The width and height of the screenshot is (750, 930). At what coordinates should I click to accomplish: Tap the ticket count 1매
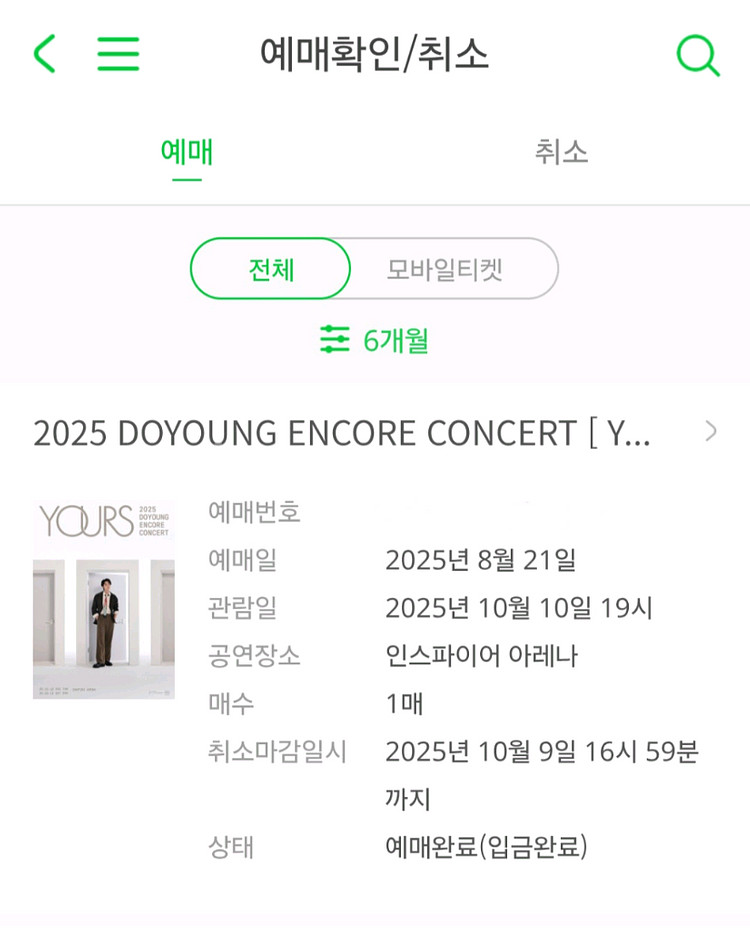404,704
